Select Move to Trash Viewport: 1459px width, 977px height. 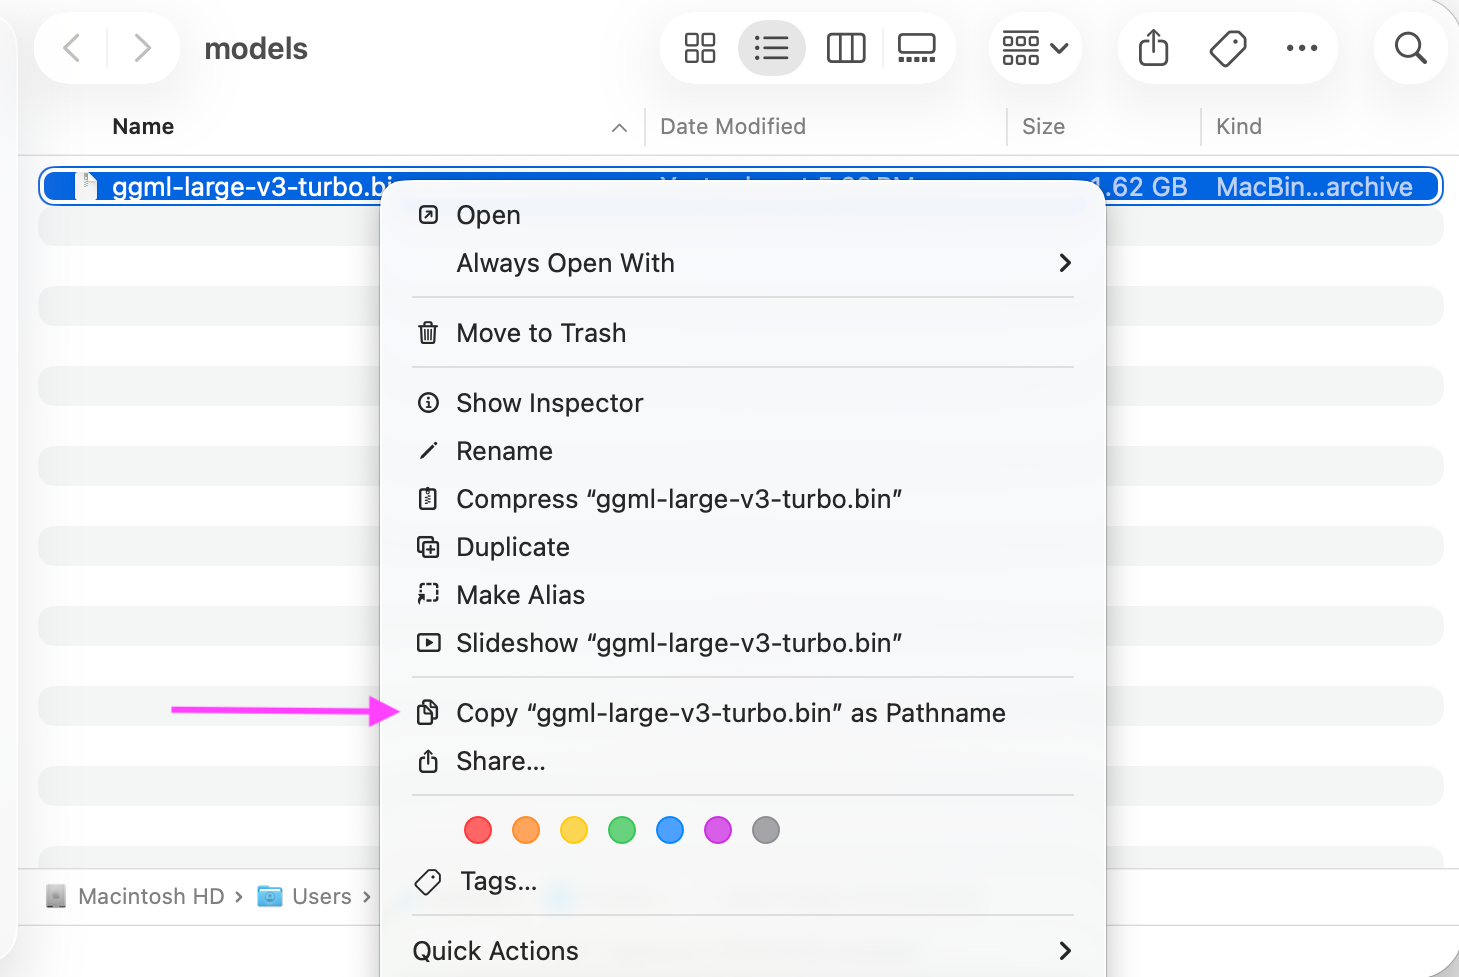click(541, 333)
